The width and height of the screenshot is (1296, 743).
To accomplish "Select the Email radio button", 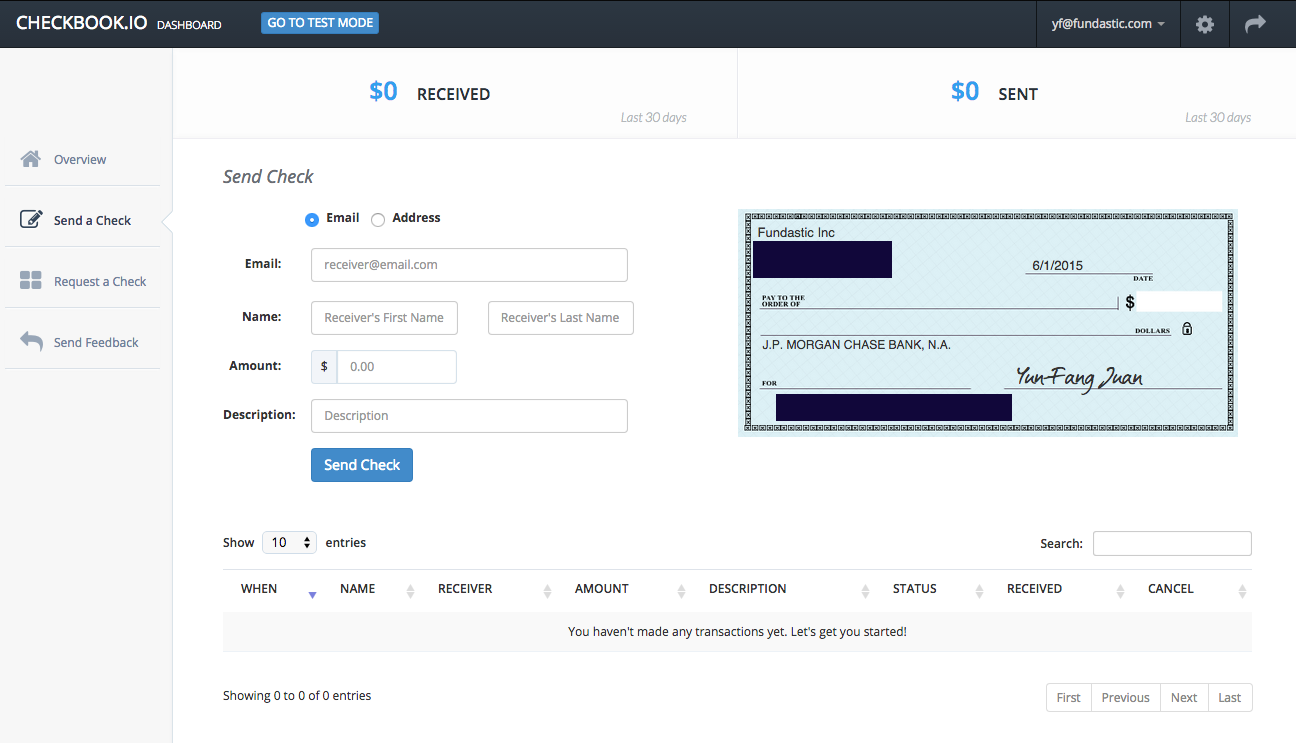I will pos(312,219).
